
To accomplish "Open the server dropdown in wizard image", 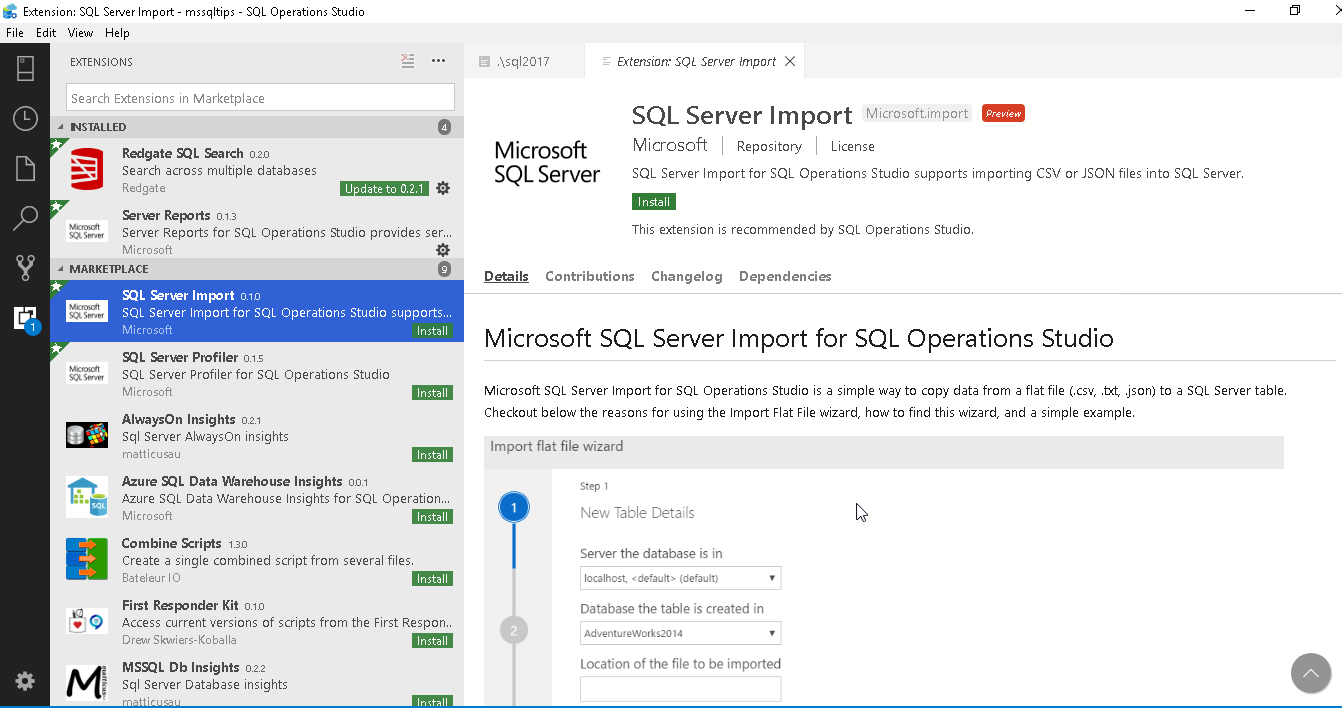I will click(680, 578).
